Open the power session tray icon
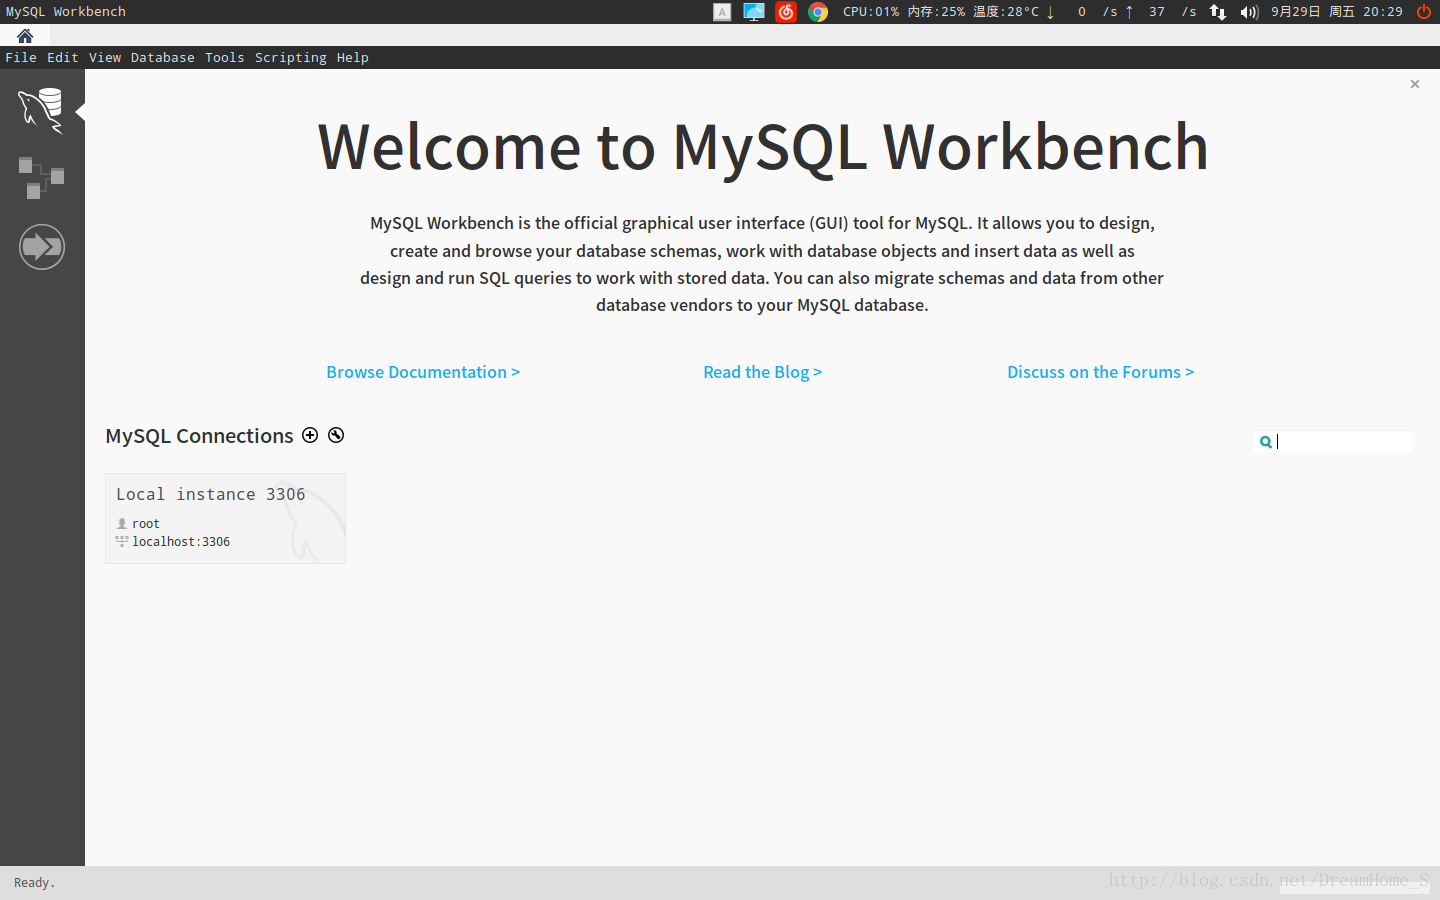The image size is (1440, 900). (x=1424, y=12)
